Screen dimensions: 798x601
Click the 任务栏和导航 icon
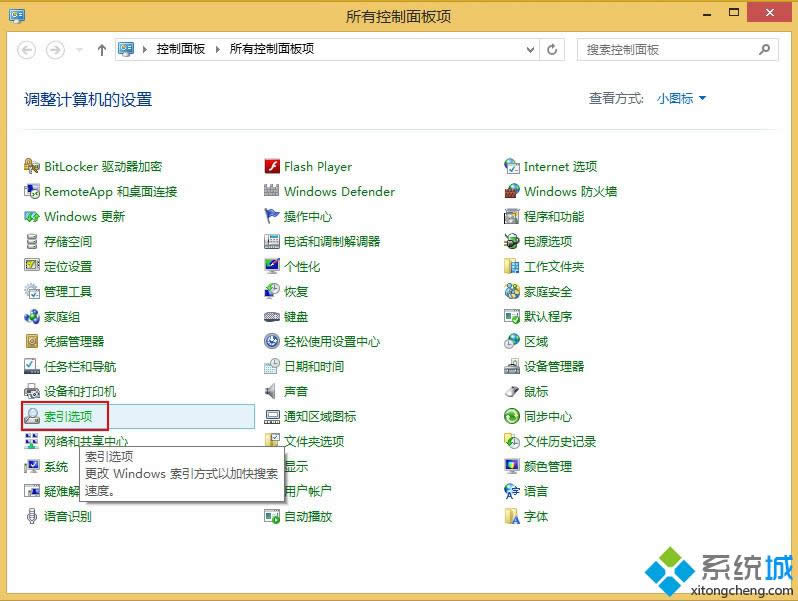(32, 366)
